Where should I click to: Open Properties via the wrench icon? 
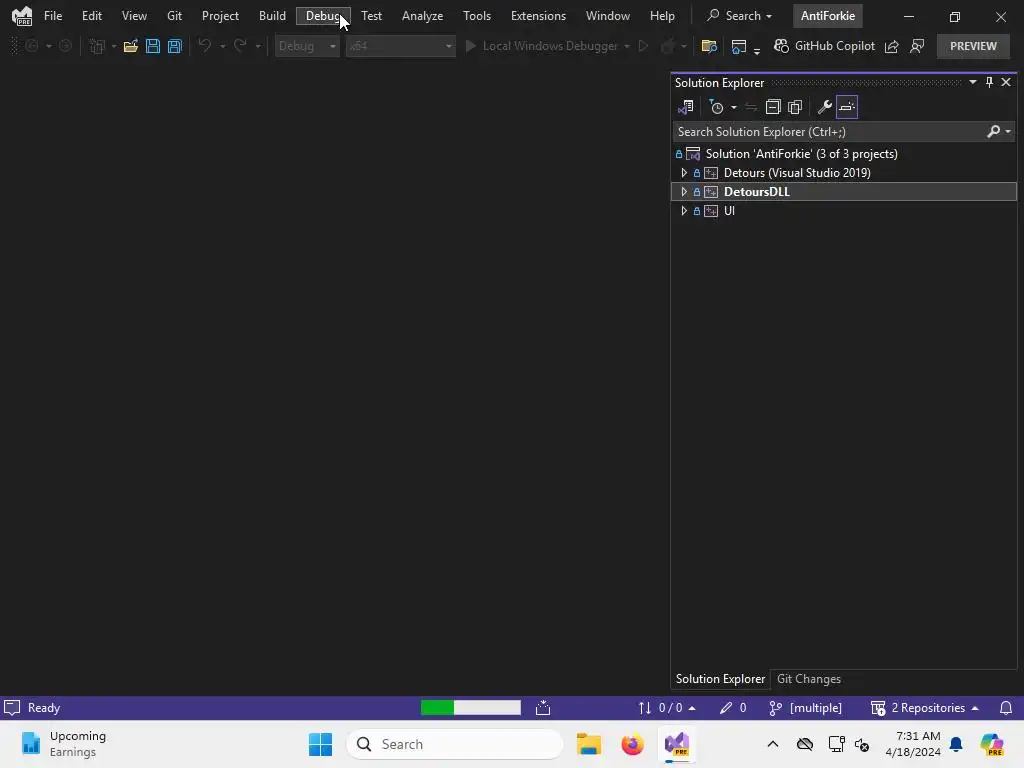825,107
